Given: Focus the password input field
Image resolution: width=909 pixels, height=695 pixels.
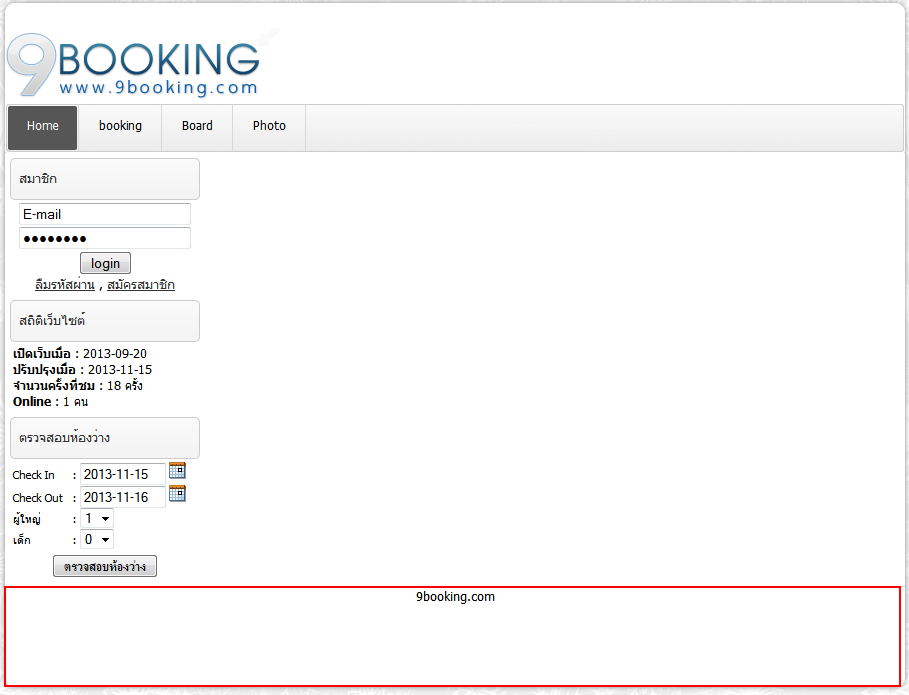Looking at the screenshot, I should pos(105,238).
